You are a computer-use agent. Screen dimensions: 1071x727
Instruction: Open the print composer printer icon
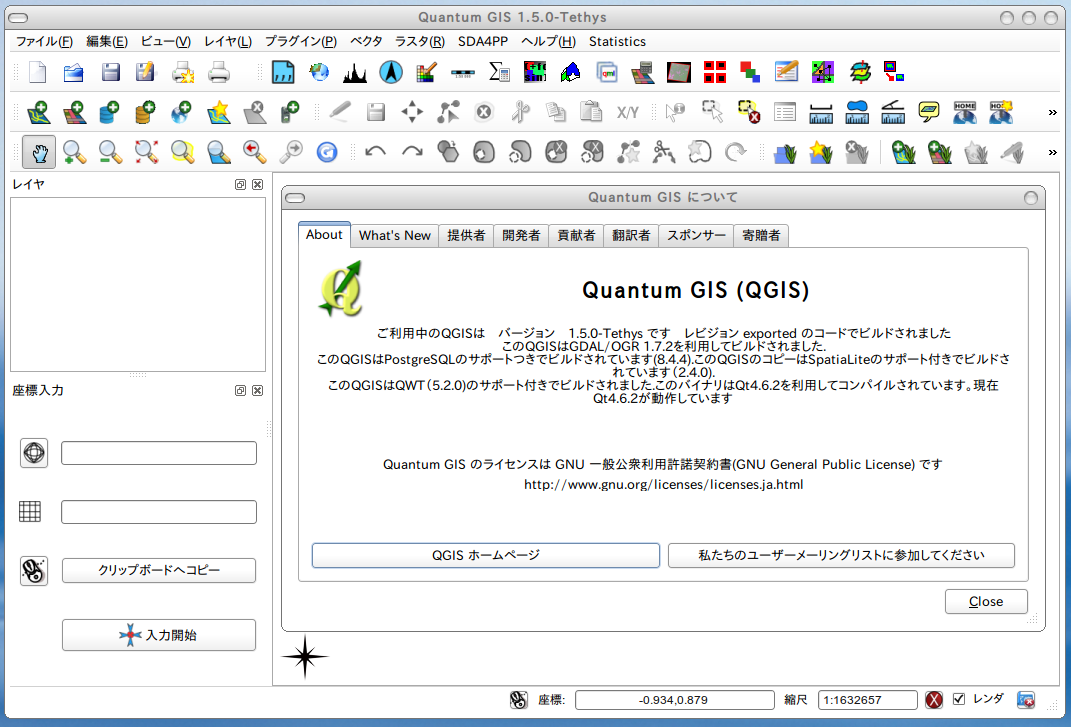click(x=219, y=72)
